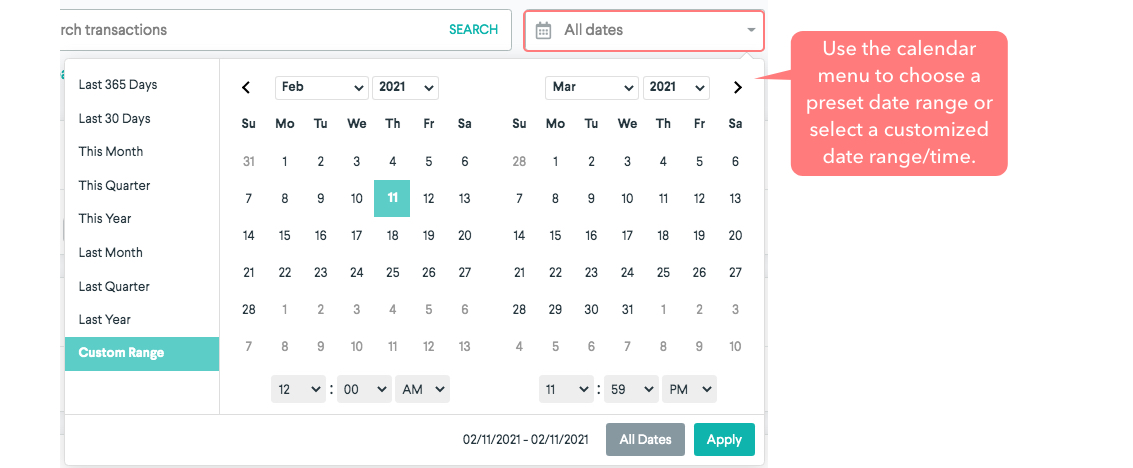Screen dimensions: 1133x468
Task: Open the end time PM dropdown
Action: 689,389
